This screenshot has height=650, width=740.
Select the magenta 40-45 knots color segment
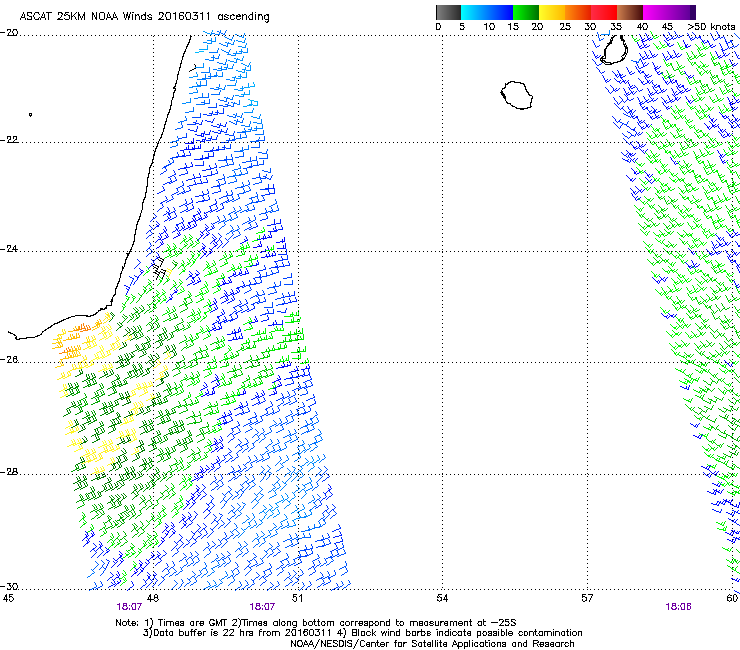coord(656,12)
